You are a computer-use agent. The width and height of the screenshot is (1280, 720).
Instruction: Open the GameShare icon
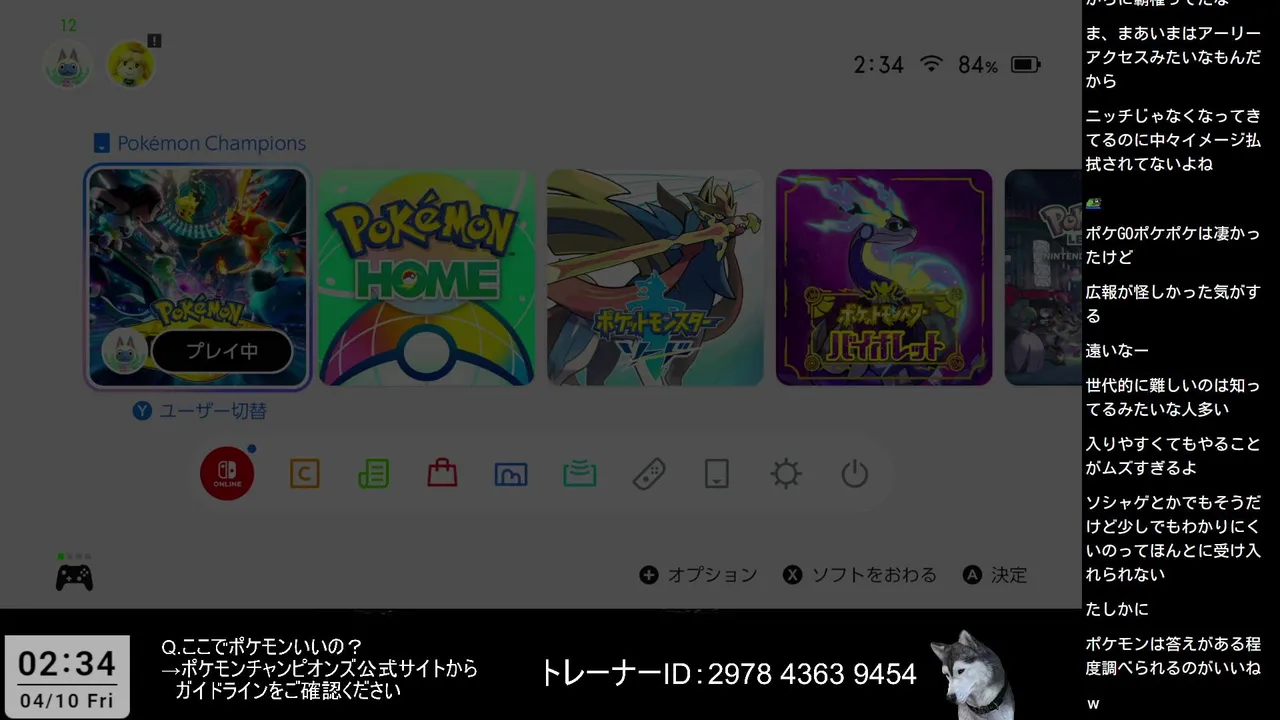click(x=580, y=473)
